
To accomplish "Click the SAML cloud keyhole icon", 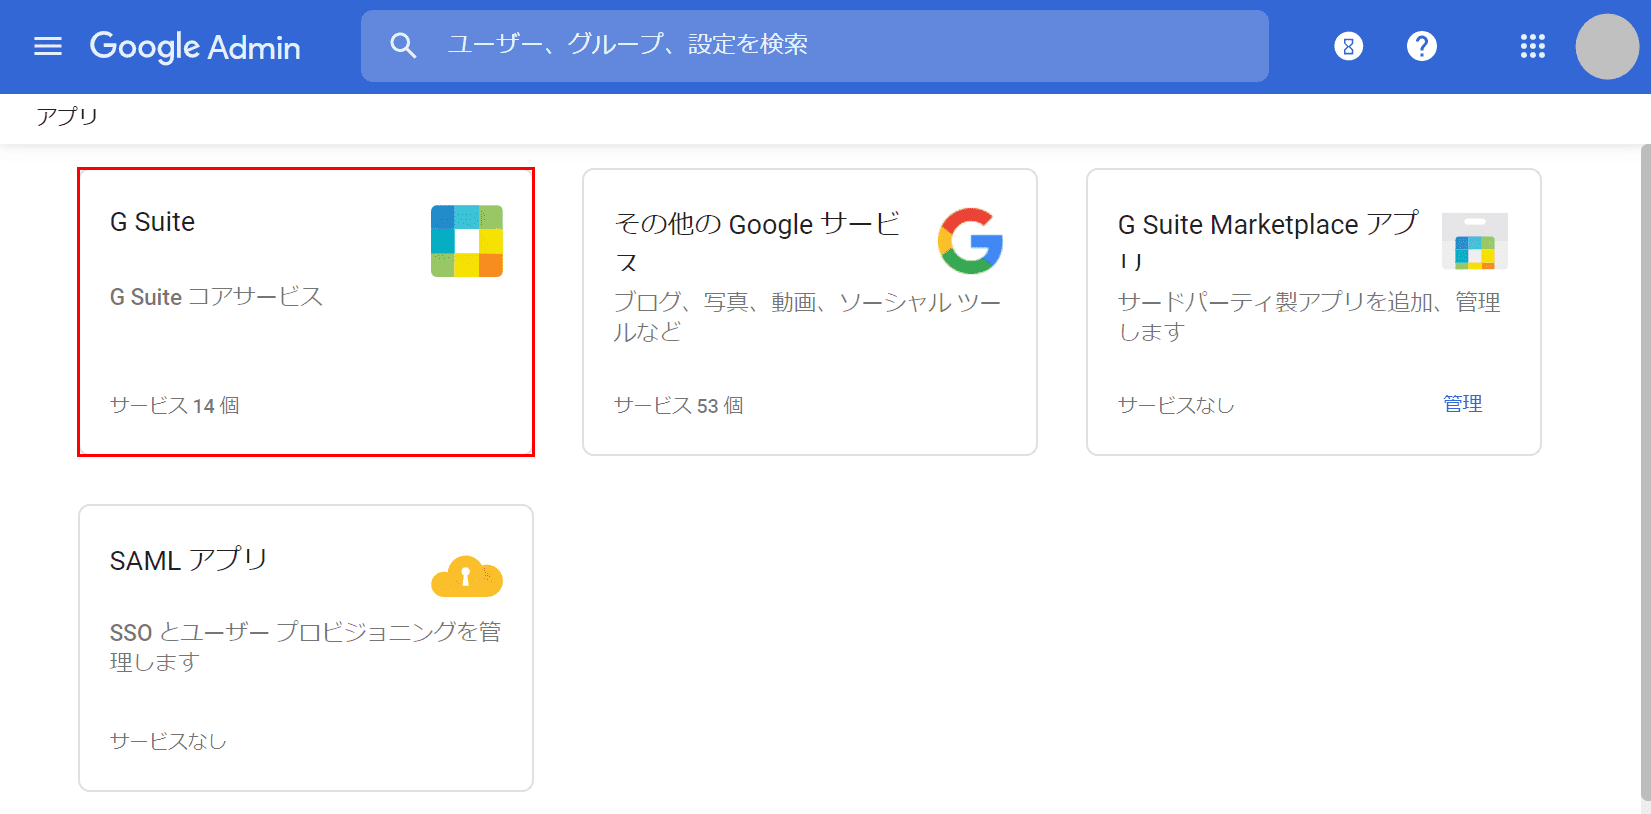I will [x=467, y=577].
